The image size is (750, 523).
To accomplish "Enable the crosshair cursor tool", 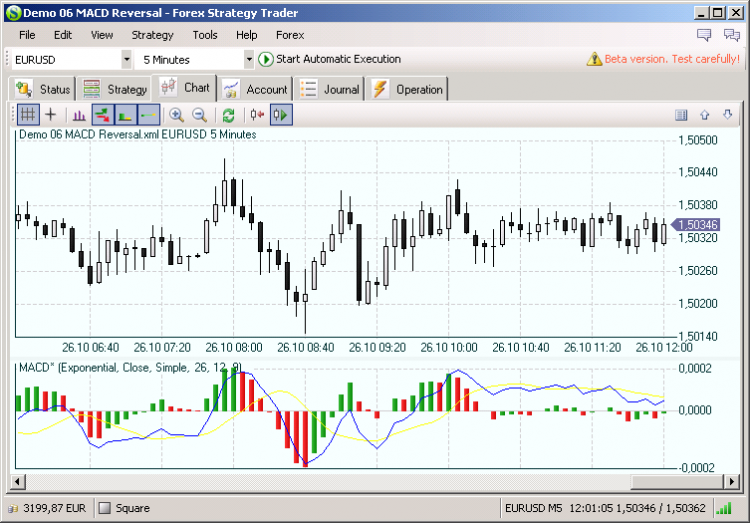I will click(51, 115).
